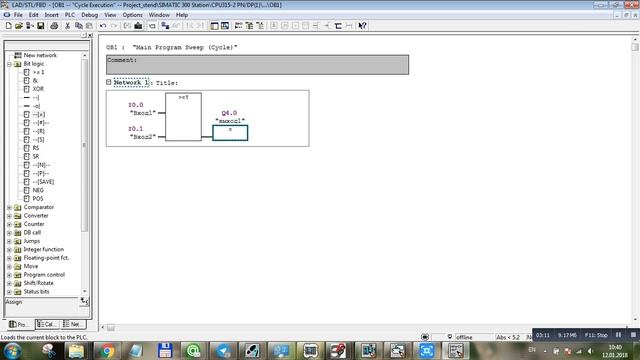The width and height of the screenshot is (640, 360).
Task: Select the SR flip-flop element
Action: (x=36, y=156)
